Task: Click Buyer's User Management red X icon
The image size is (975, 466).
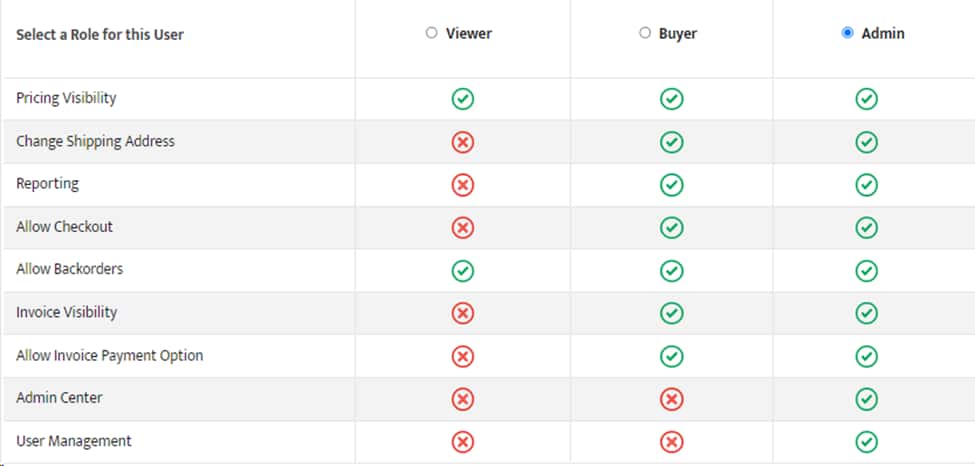Action: [x=672, y=442]
